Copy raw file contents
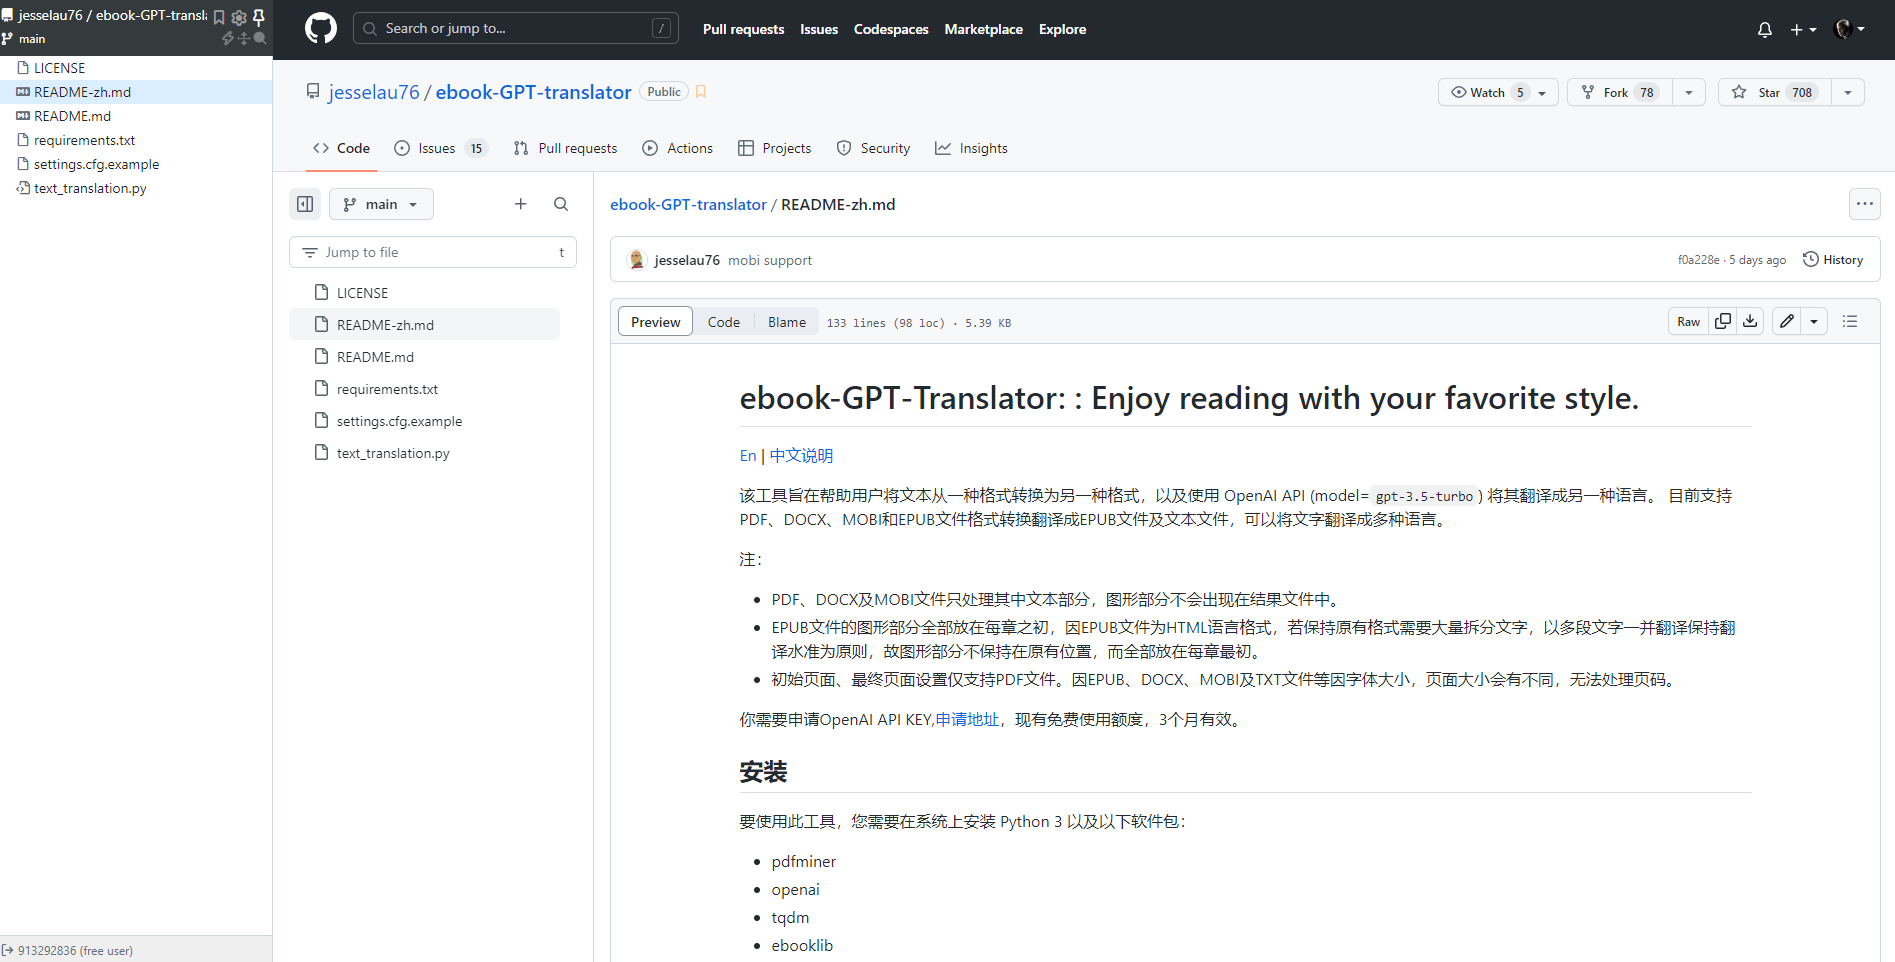The height and width of the screenshot is (962, 1895). tap(1723, 321)
